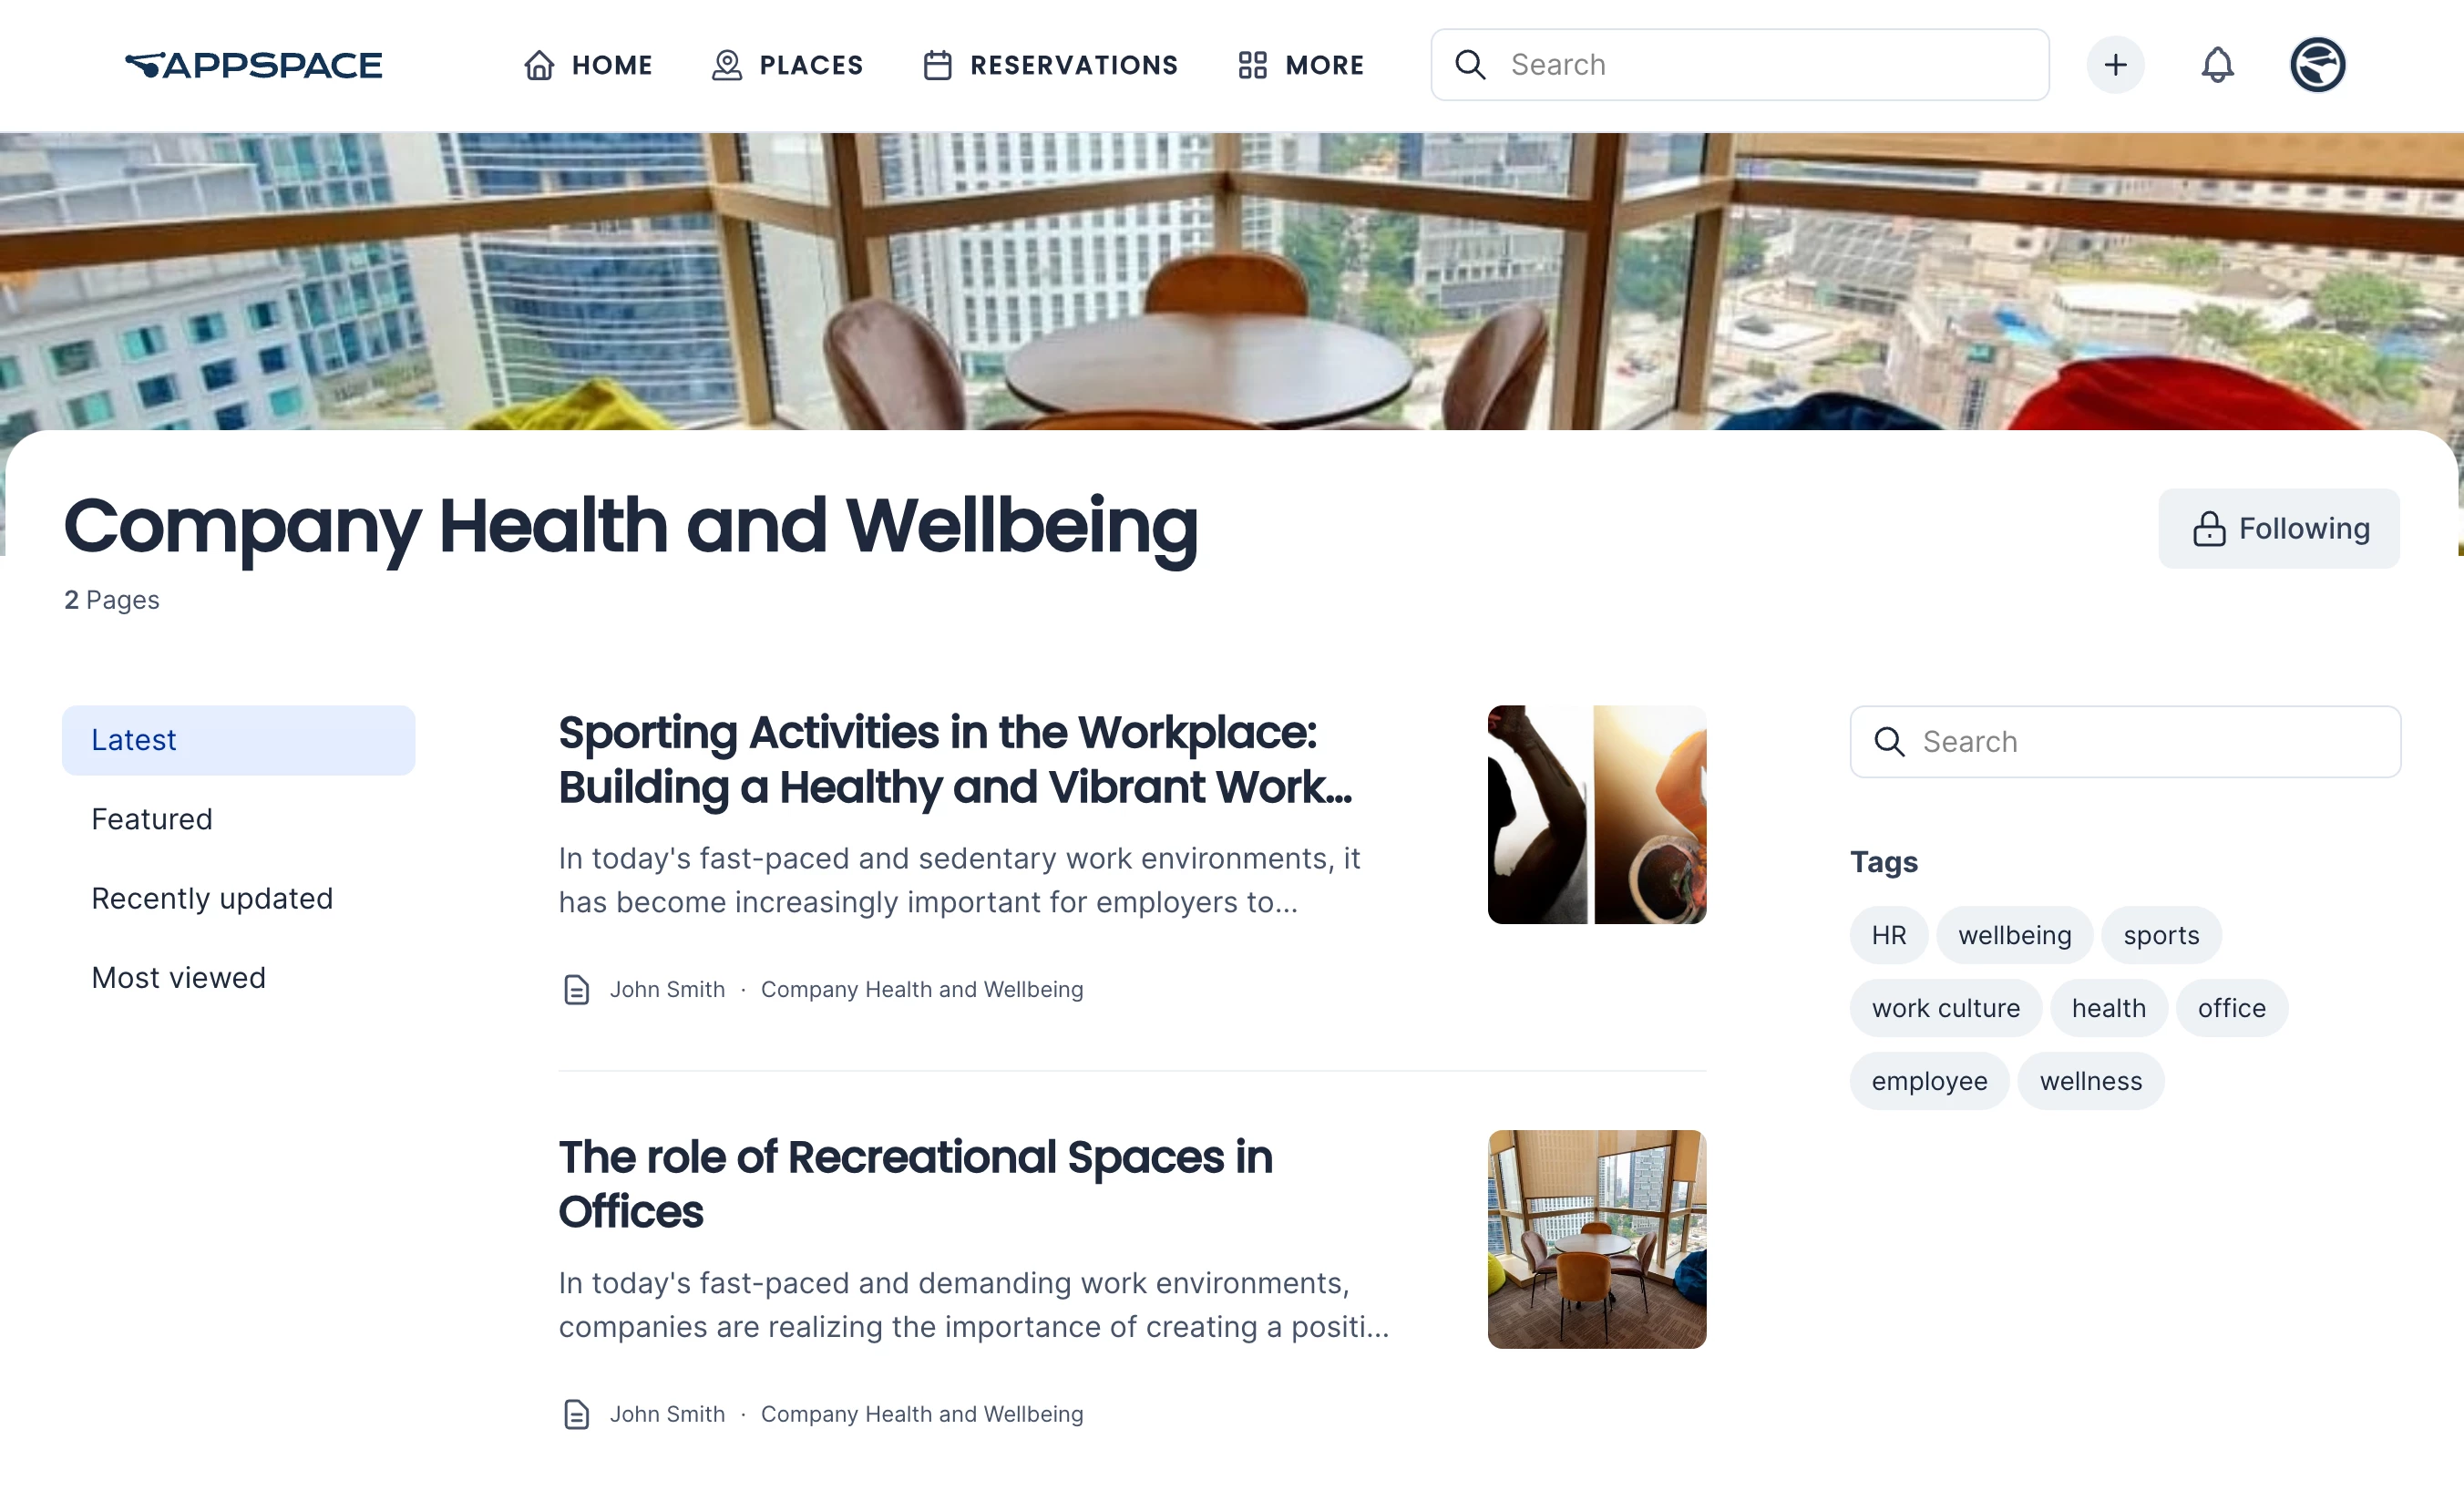The width and height of the screenshot is (2464, 1491).
Task: Click the top search magnifier icon
Action: tap(1470, 65)
